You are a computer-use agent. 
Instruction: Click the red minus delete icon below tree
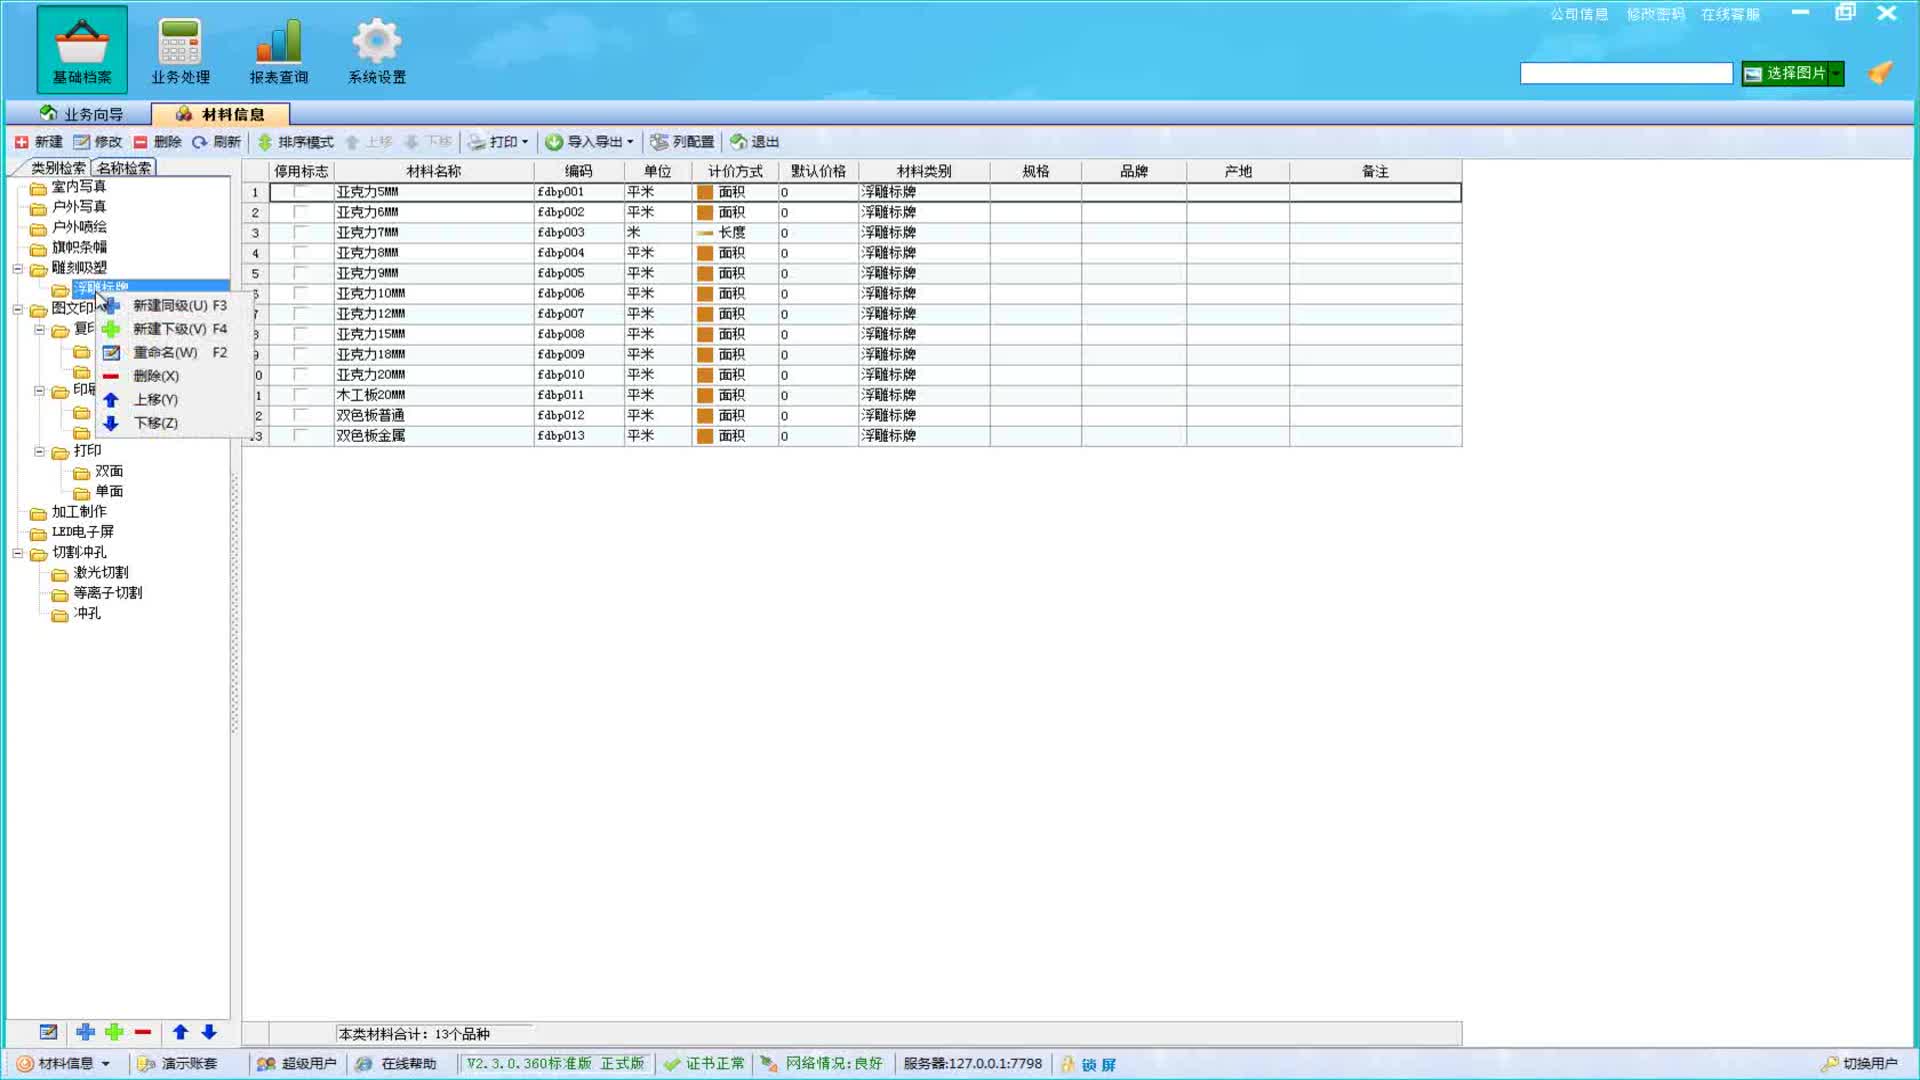click(x=143, y=1032)
